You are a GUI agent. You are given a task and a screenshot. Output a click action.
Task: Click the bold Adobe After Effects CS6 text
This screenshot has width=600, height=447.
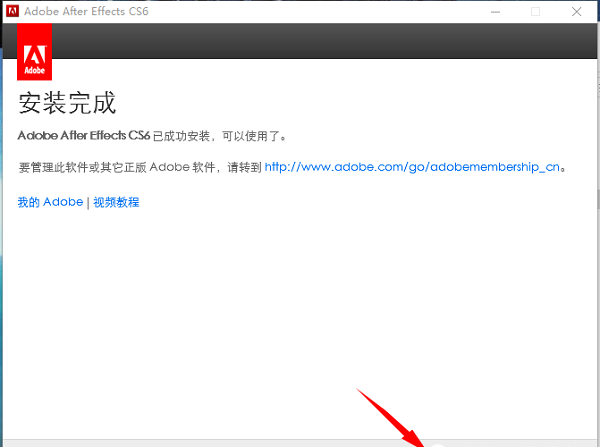(84, 134)
